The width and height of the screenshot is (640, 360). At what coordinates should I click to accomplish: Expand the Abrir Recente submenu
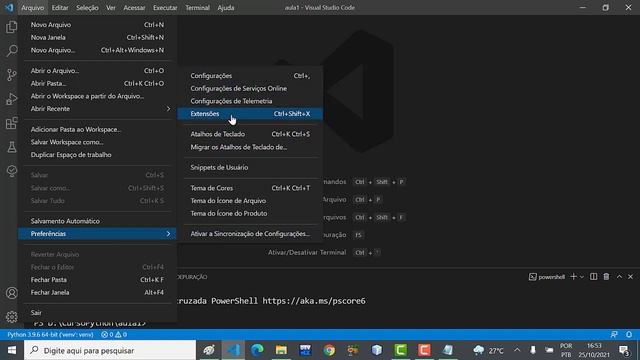pyautogui.click(x=98, y=109)
